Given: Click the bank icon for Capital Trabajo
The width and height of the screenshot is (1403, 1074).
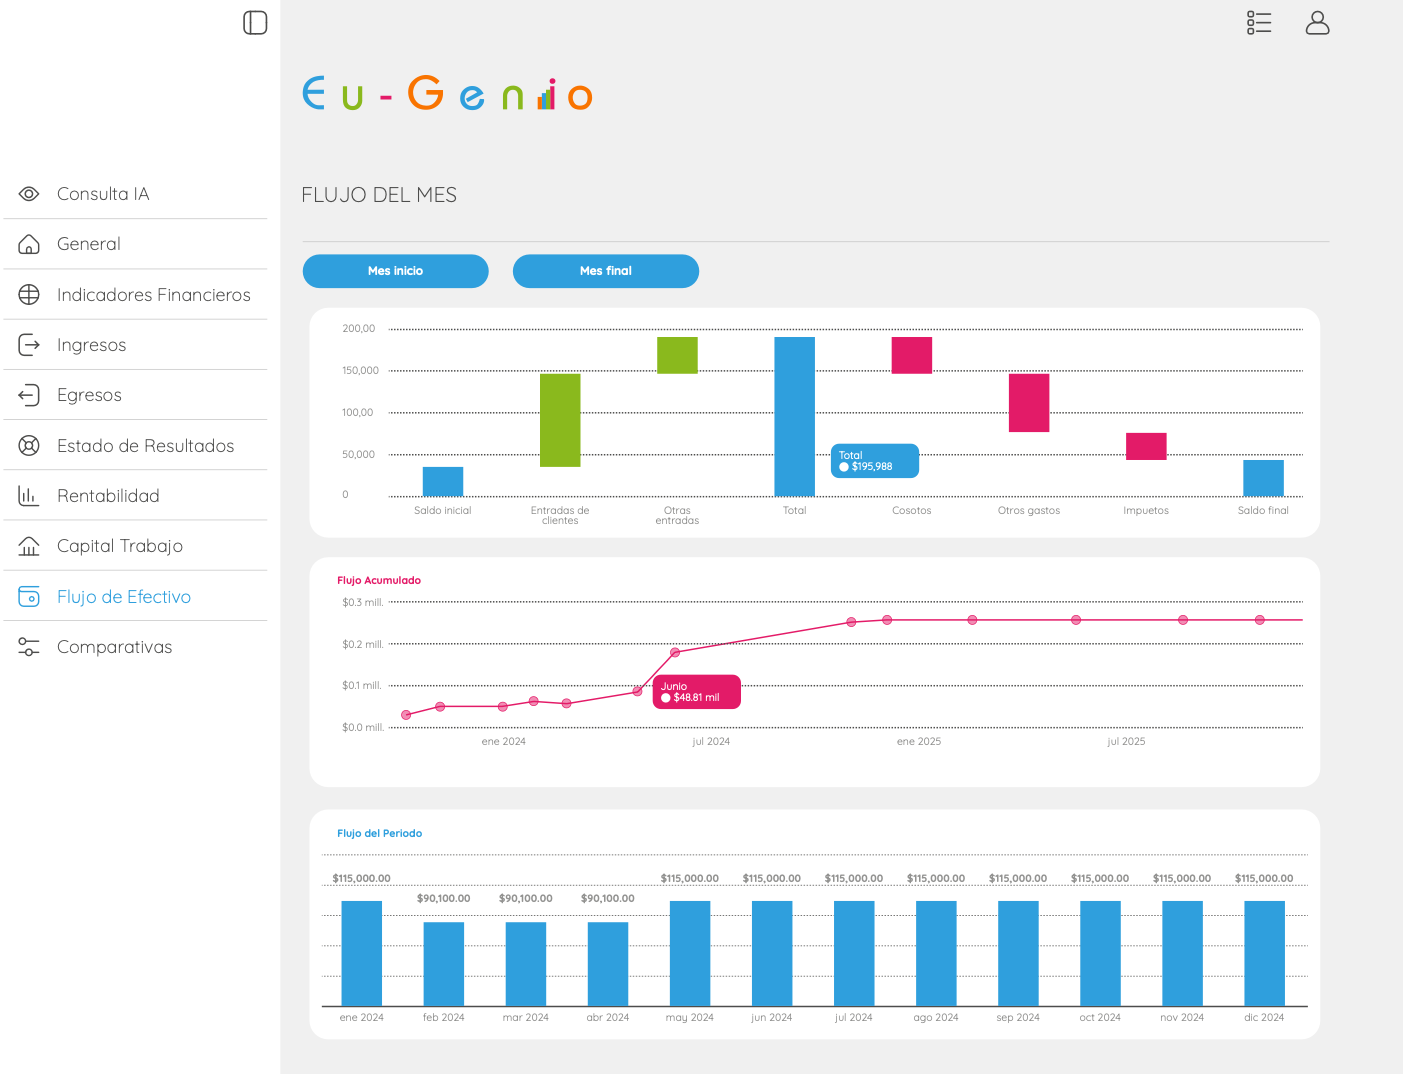Looking at the screenshot, I should tap(29, 546).
